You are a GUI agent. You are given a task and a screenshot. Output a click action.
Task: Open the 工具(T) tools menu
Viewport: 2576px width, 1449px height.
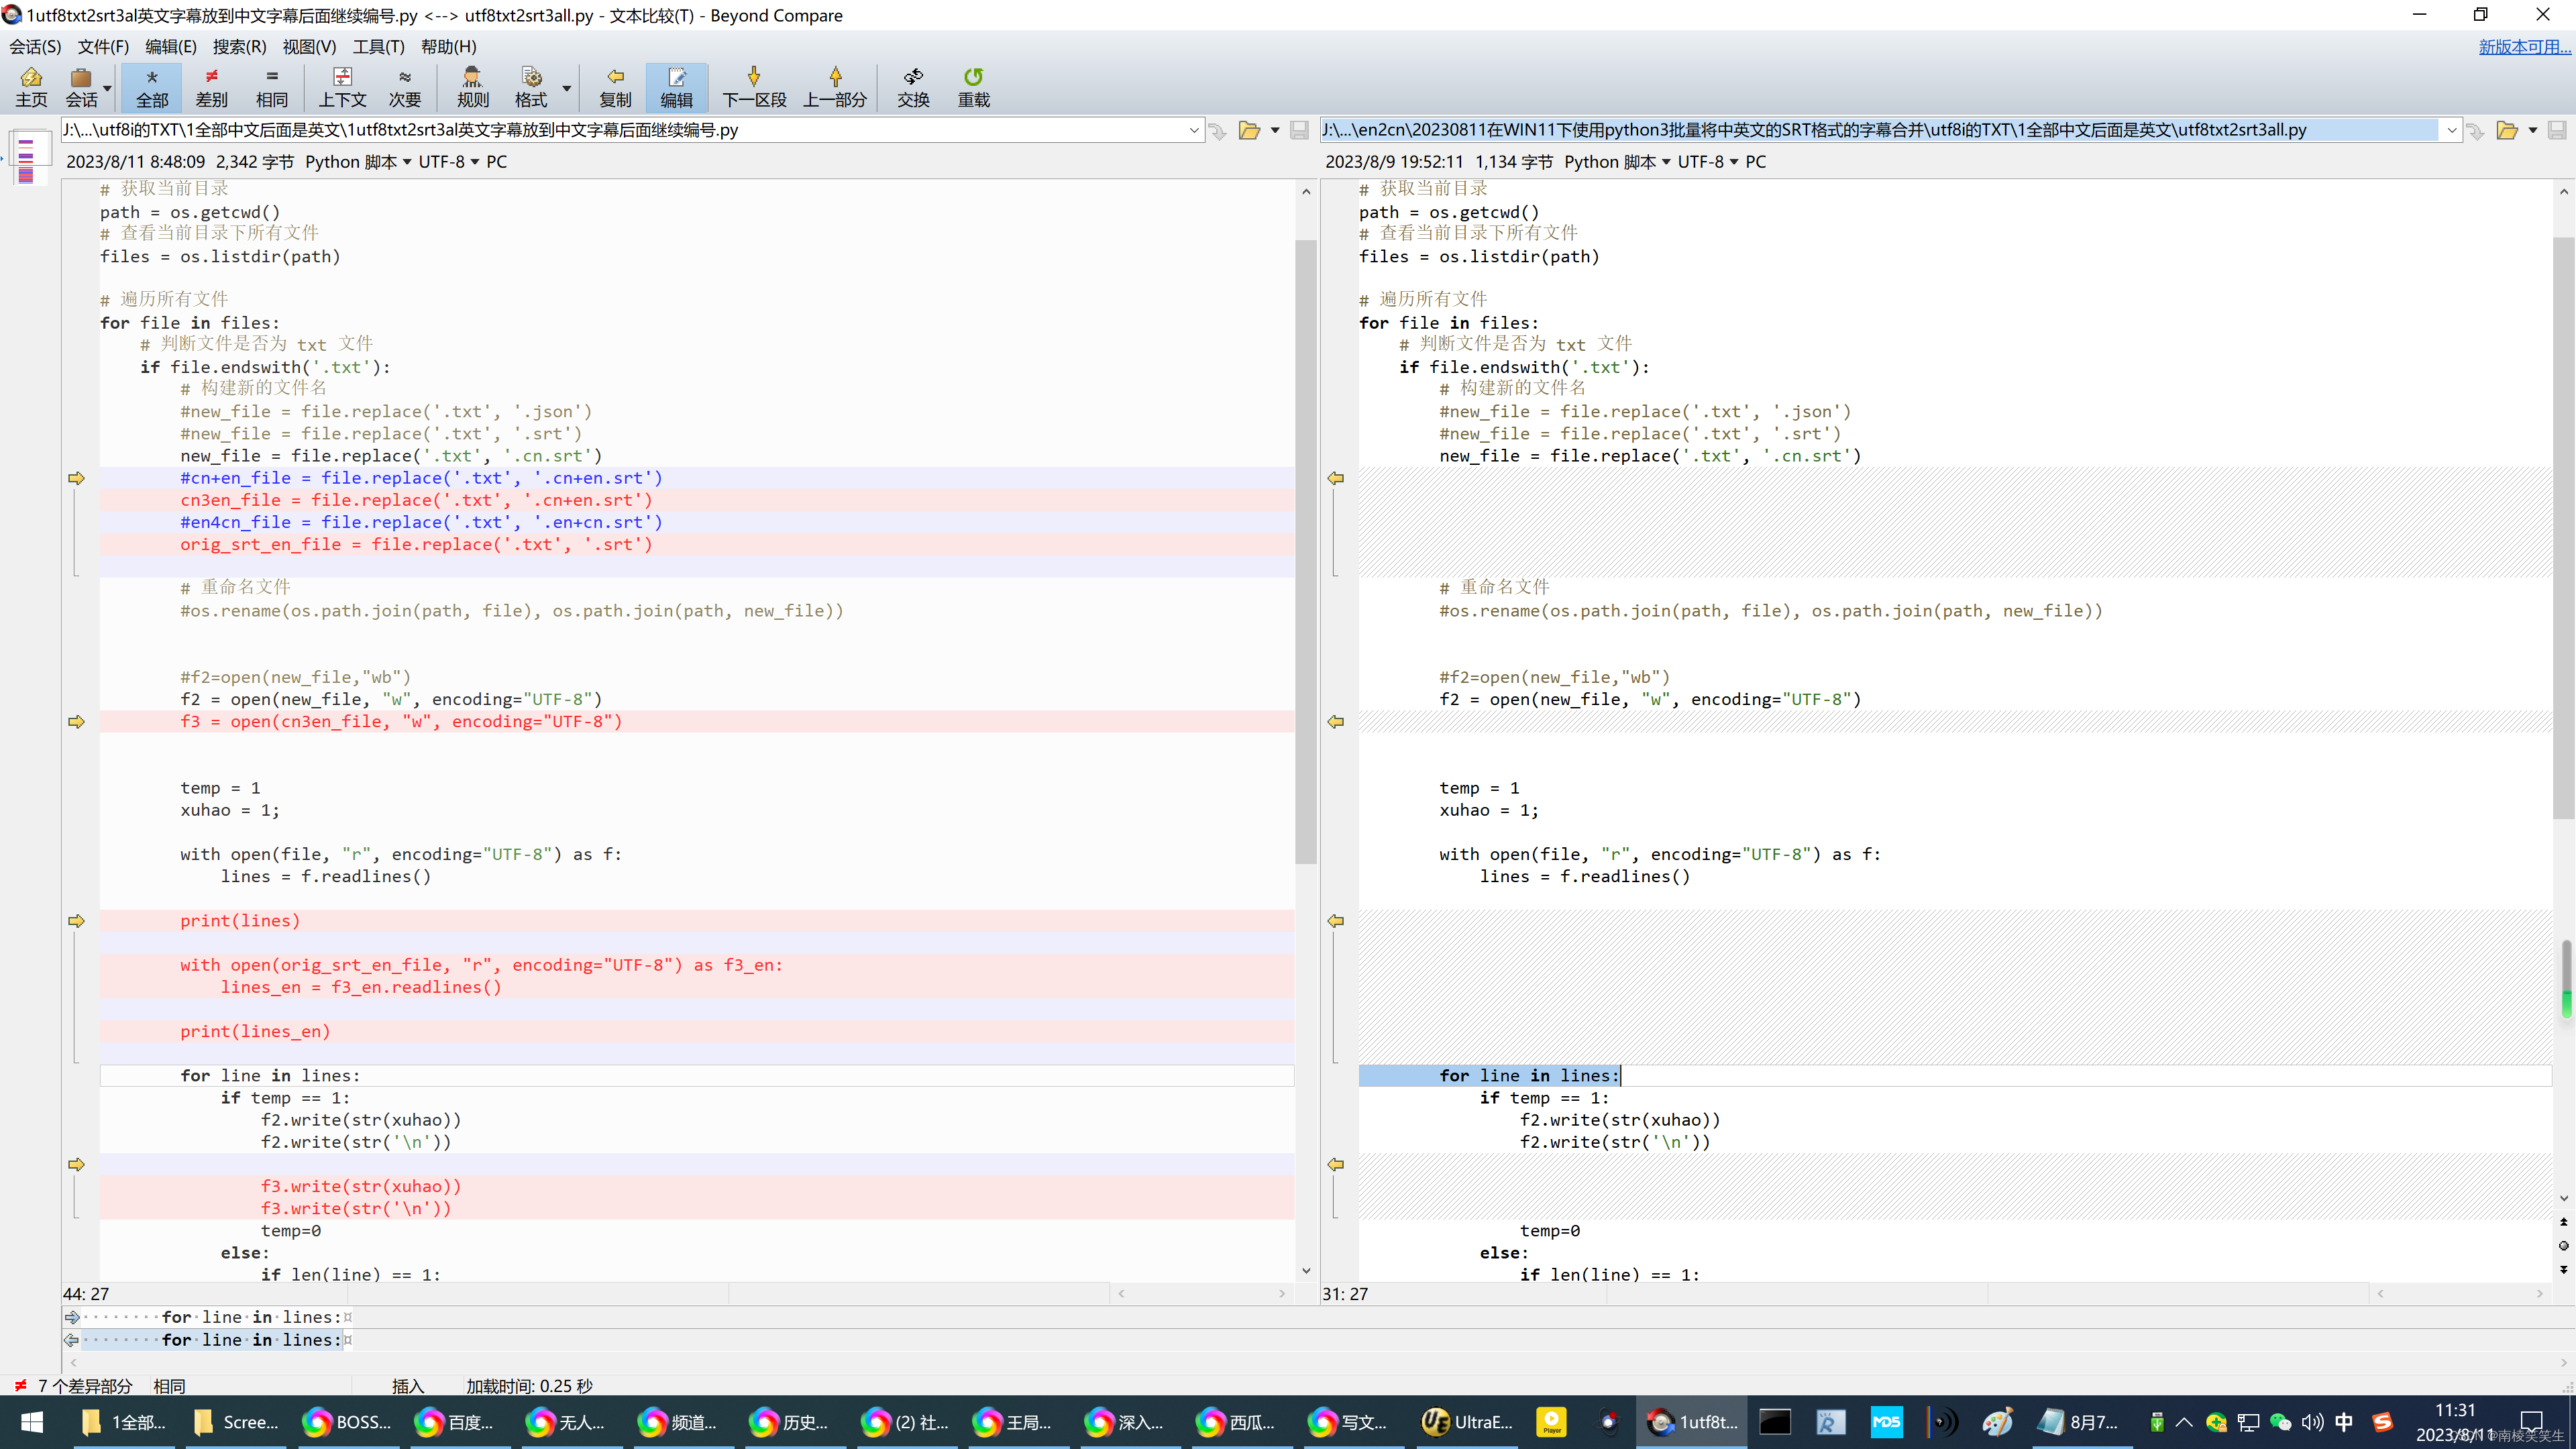click(x=378, y=46)
